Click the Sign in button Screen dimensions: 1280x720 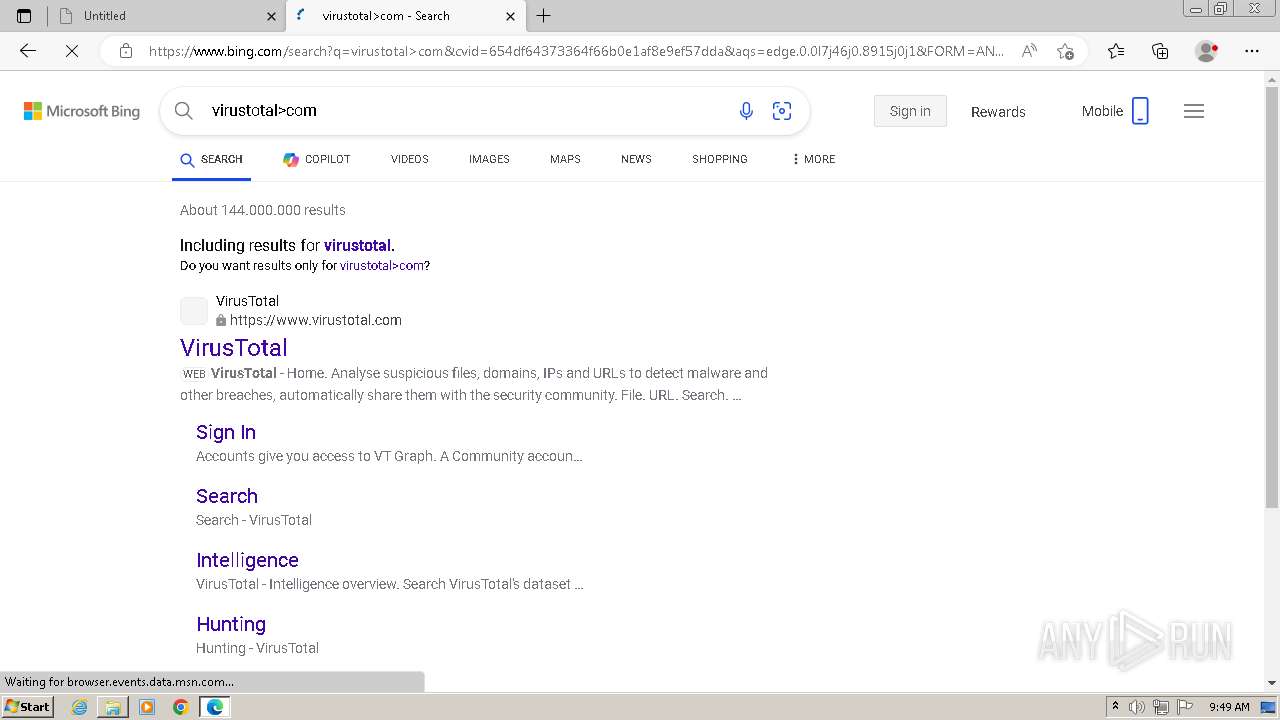click(x=910, y=111)
